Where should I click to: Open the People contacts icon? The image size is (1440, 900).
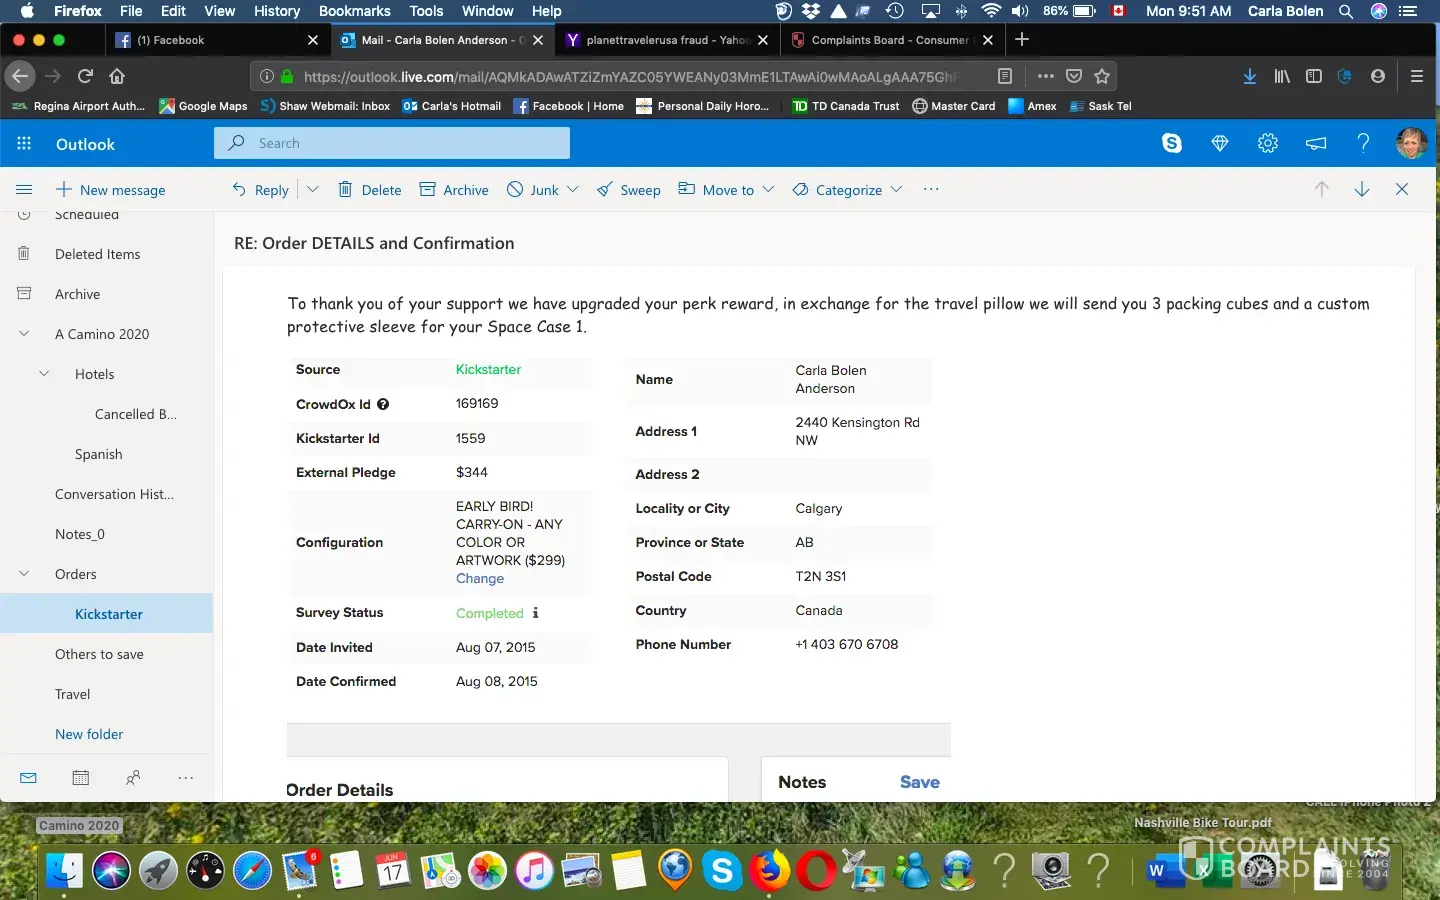(x=133, y=777)
